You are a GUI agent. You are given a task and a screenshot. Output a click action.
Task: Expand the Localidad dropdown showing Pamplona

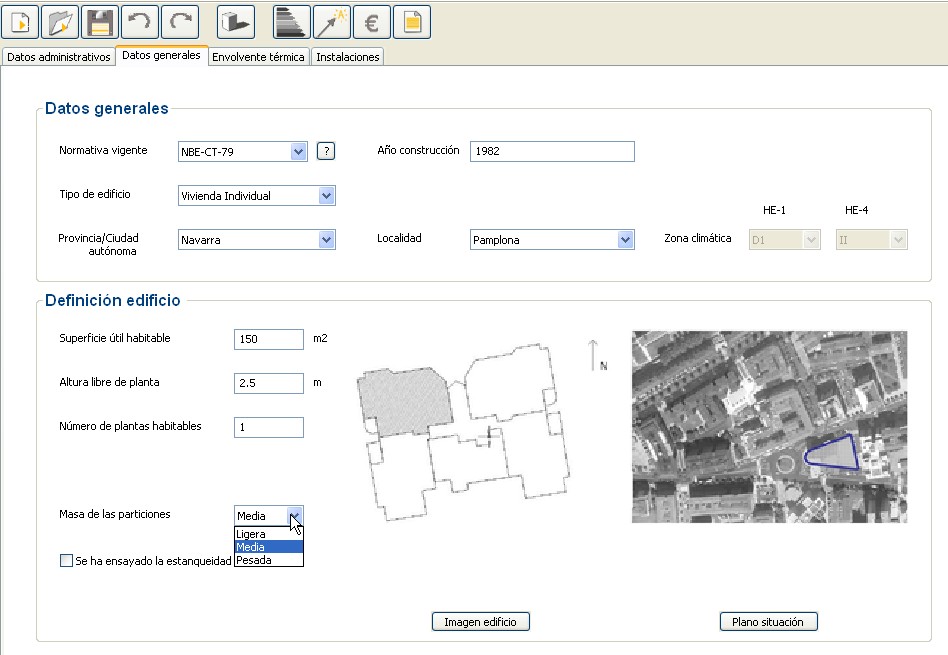pyautogui.click(x=625, y=240)
